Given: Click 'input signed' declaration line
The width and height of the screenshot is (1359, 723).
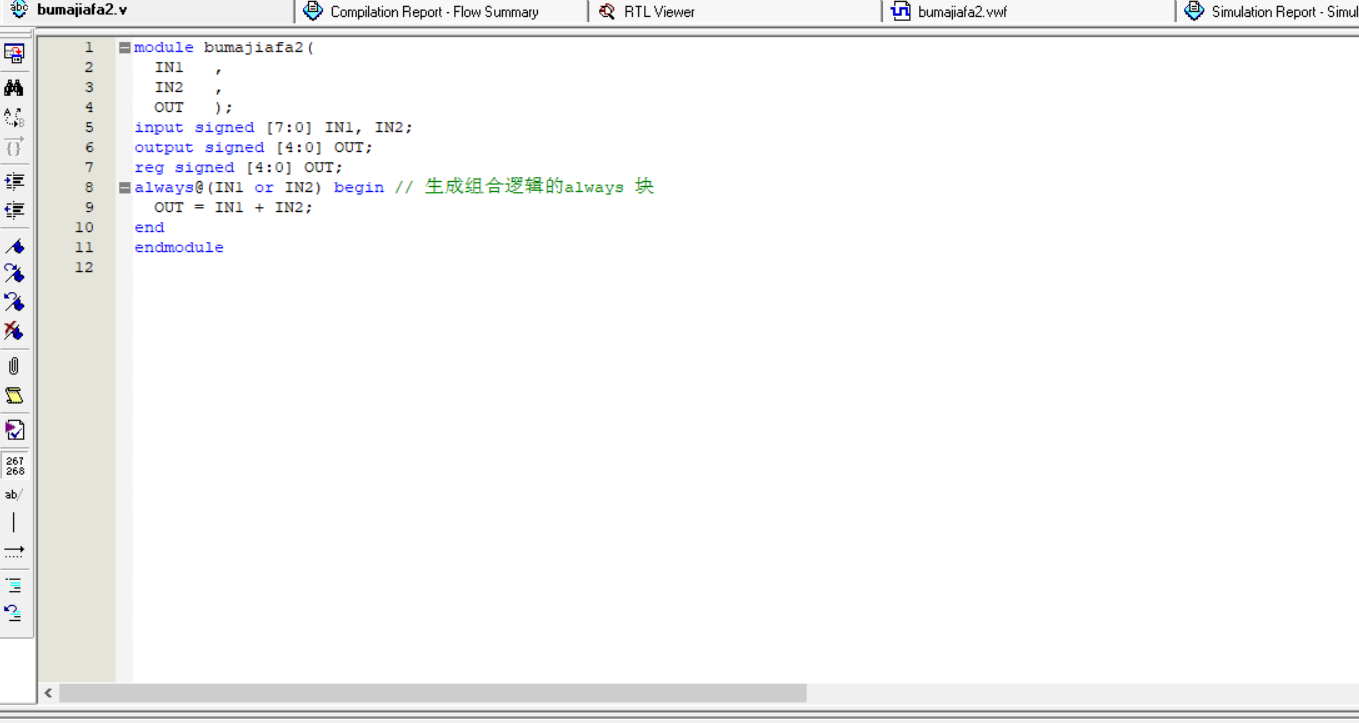Looking at the screenshot, I should (273, 127).
